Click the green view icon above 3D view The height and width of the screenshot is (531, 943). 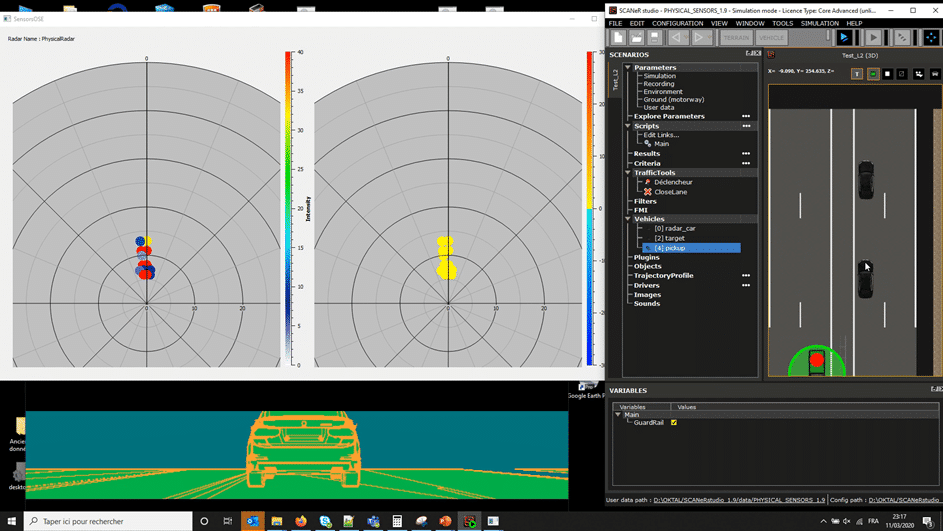coord(873,74)
